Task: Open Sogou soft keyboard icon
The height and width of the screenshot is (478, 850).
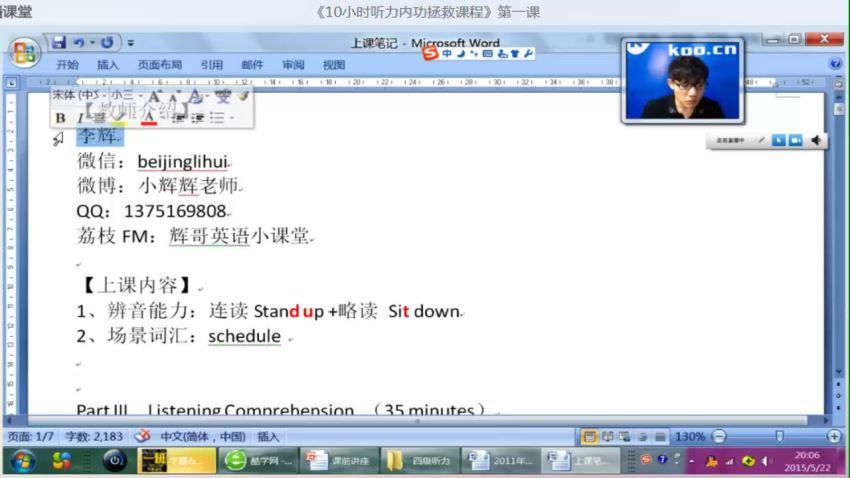Action: tap(487, 53)
